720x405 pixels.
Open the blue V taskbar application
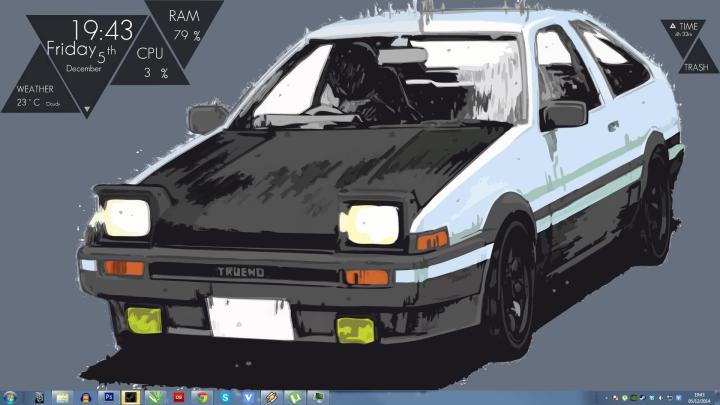(x=248, y=397)
